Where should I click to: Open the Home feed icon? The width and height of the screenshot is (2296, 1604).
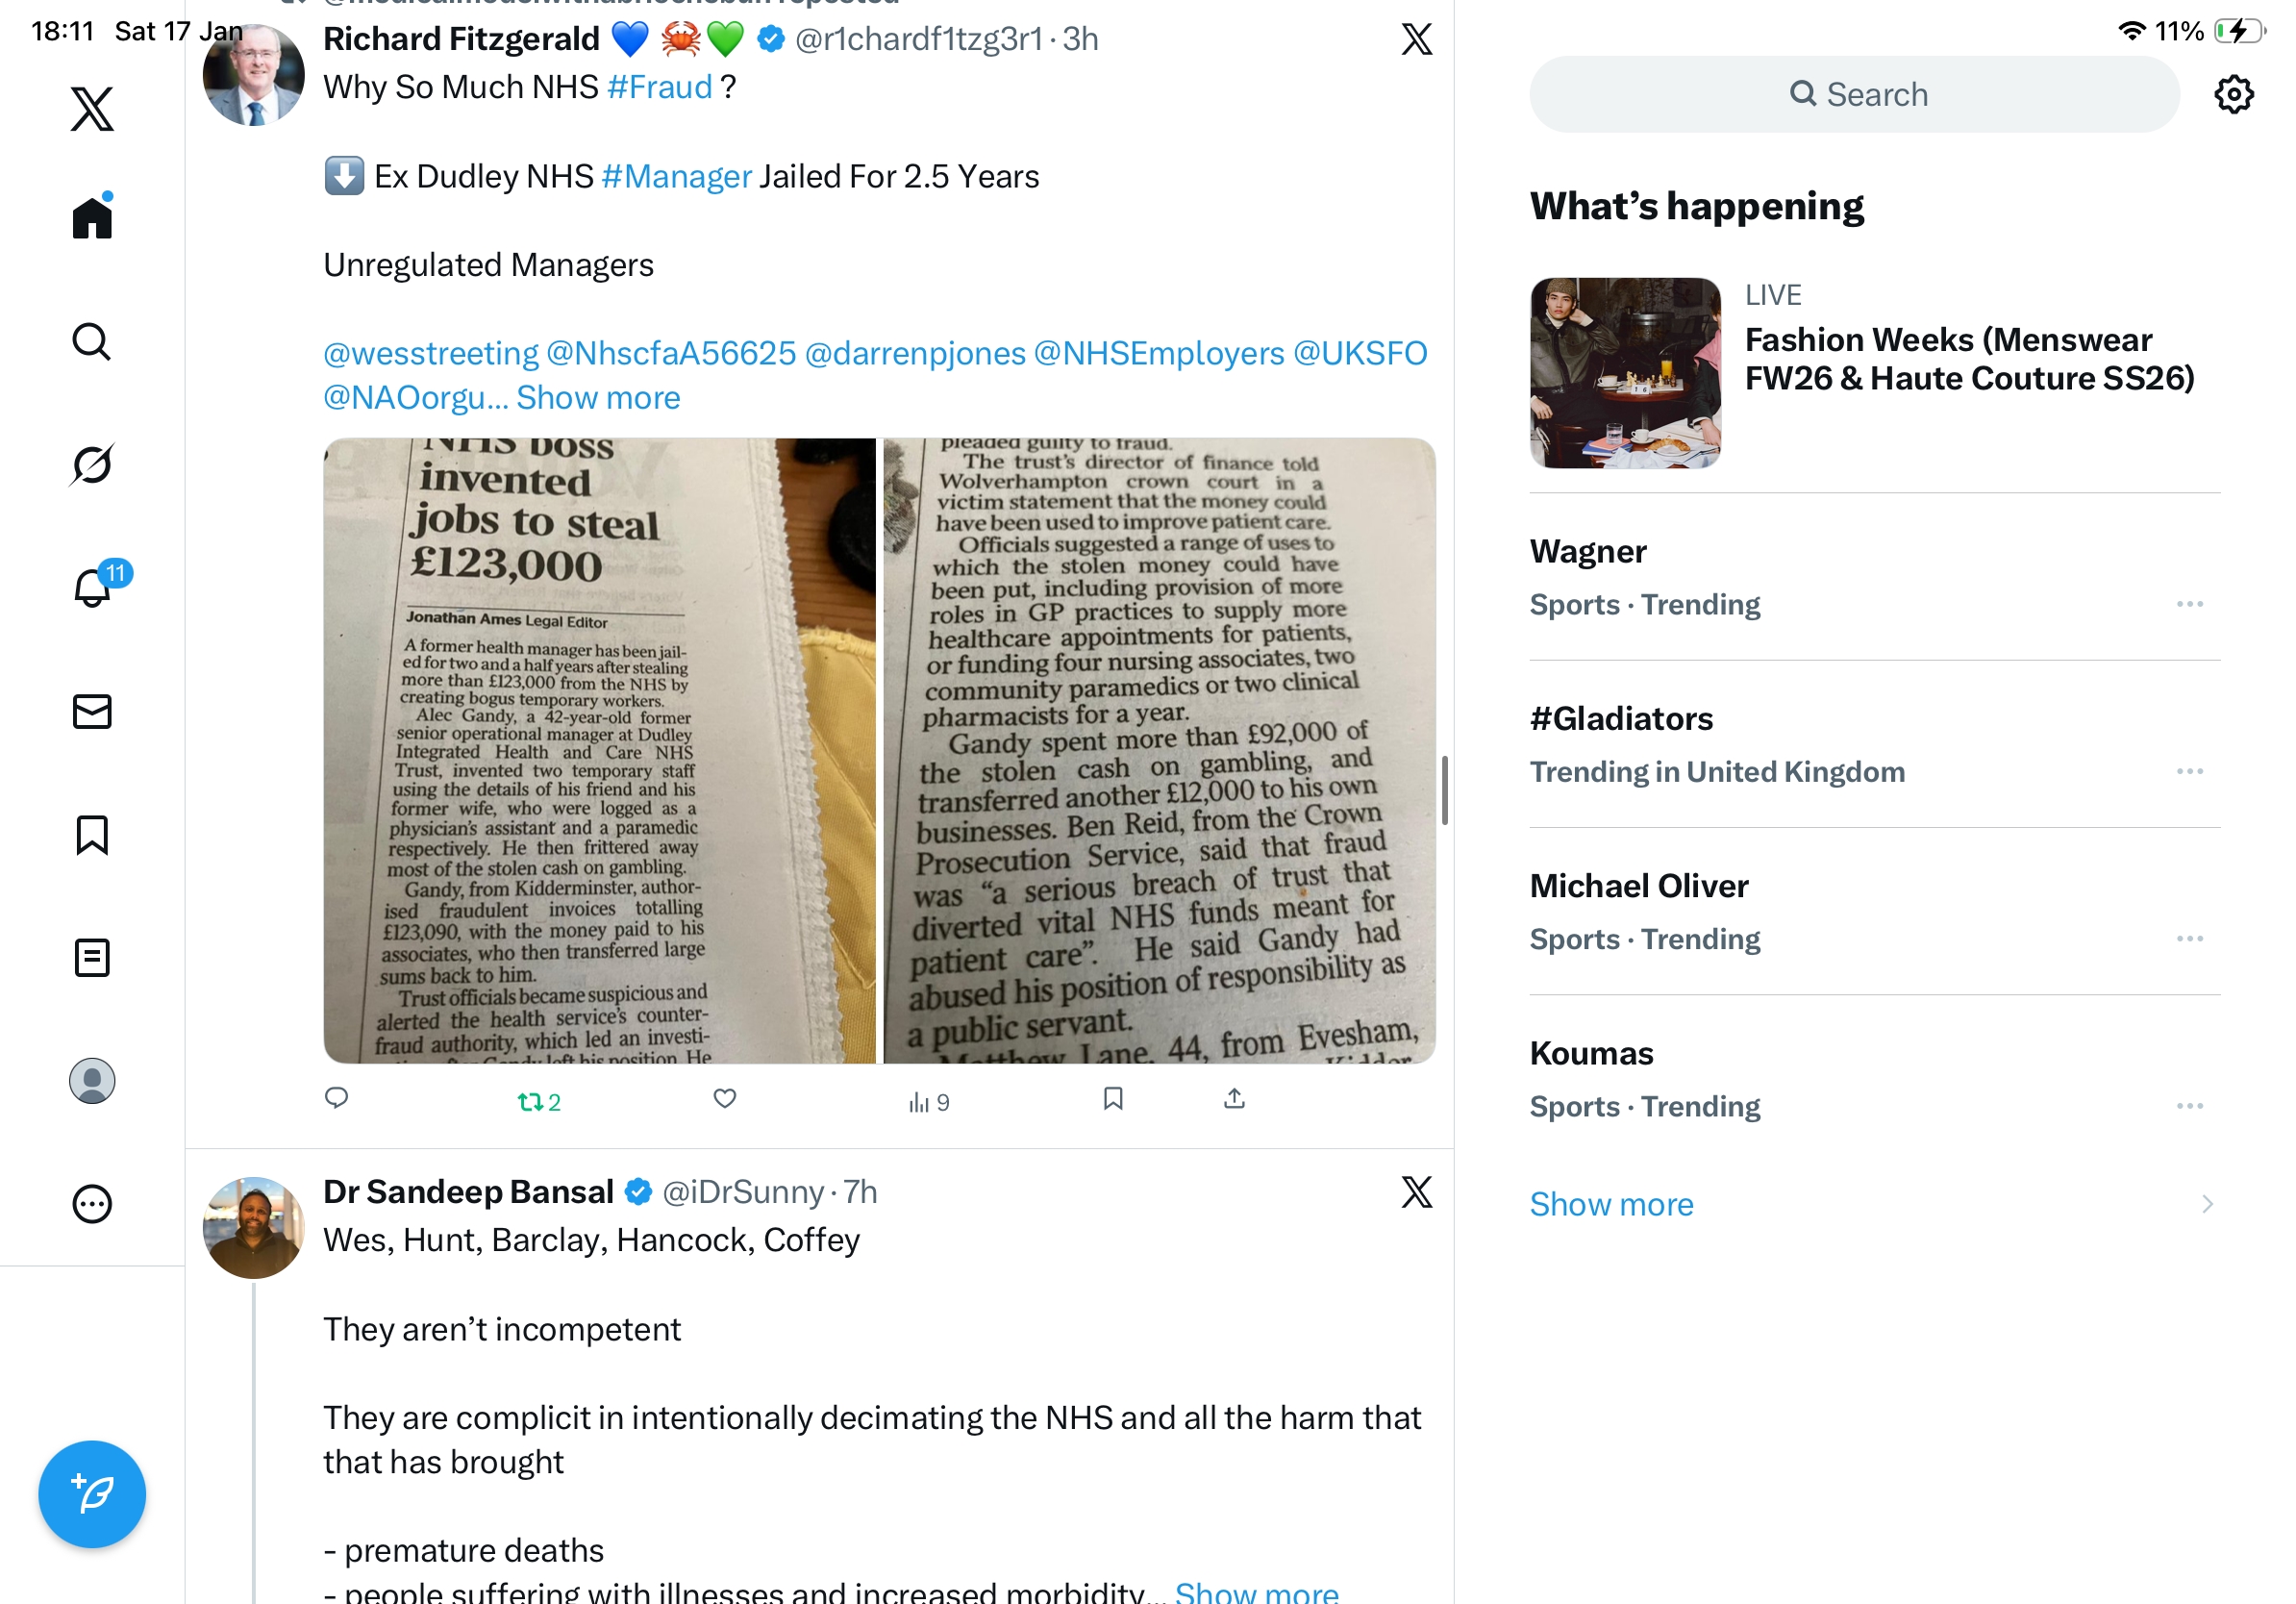point(92,216)
